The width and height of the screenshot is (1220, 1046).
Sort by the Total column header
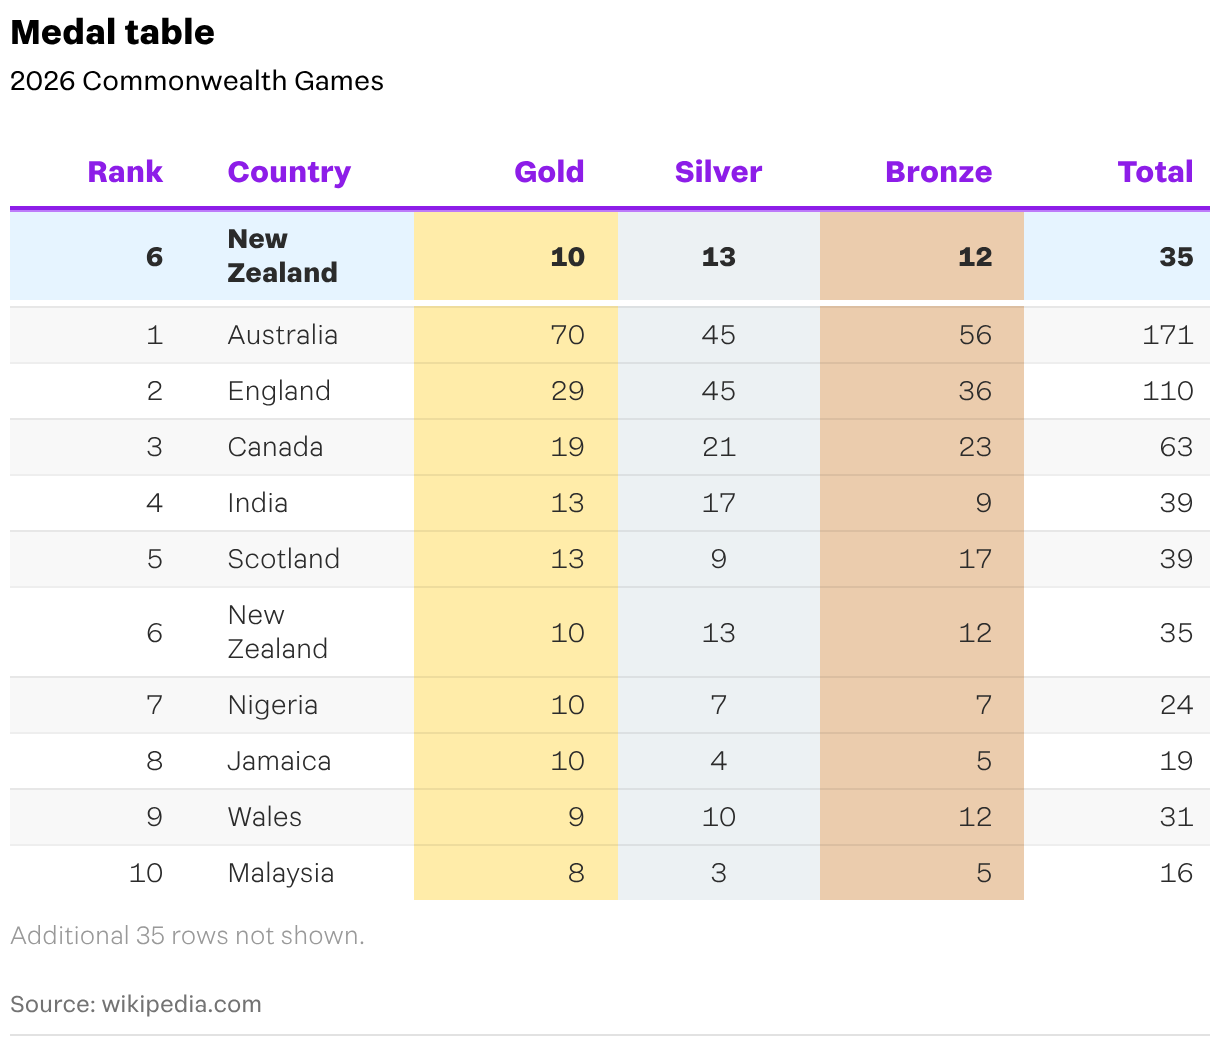tap(1155, 172)
